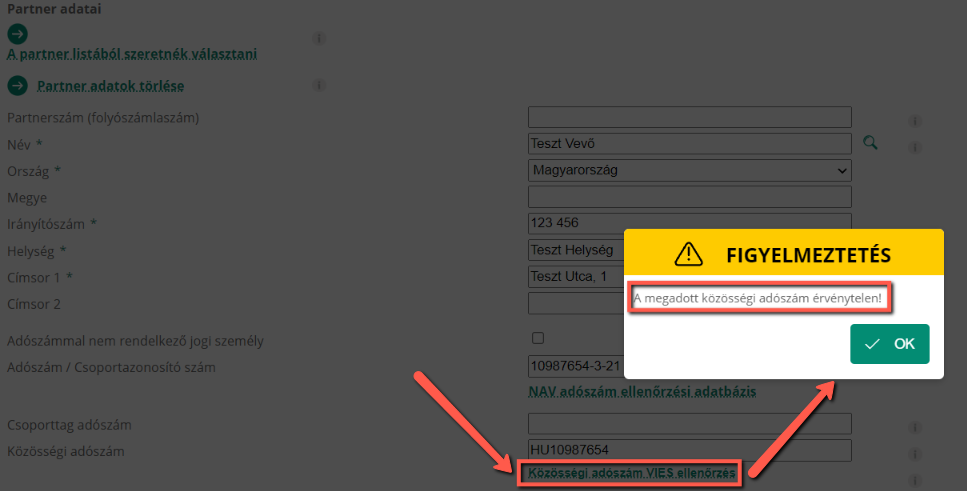Click info icon below Közösségi adószám row
Viewport: 967px width, 491px height.
click(915, 481)
